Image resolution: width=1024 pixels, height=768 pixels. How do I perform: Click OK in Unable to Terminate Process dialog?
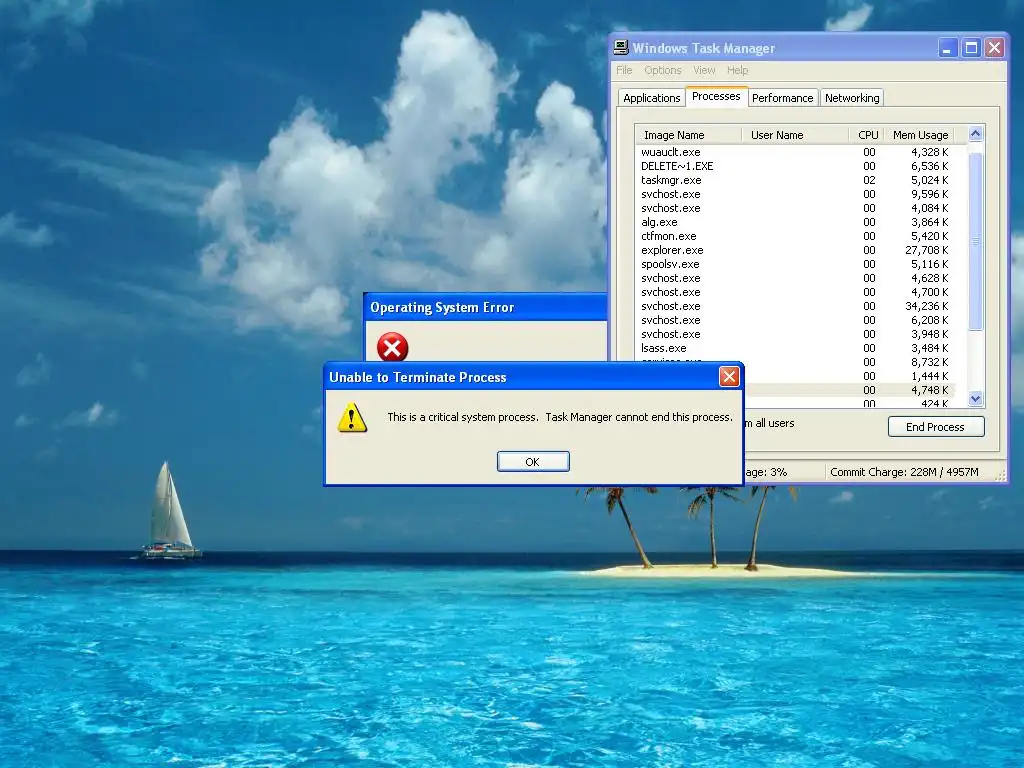tap(533, 462)
